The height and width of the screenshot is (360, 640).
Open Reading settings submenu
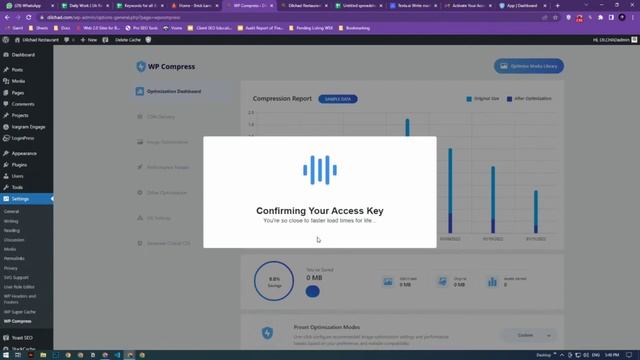[x=12, y=231]
